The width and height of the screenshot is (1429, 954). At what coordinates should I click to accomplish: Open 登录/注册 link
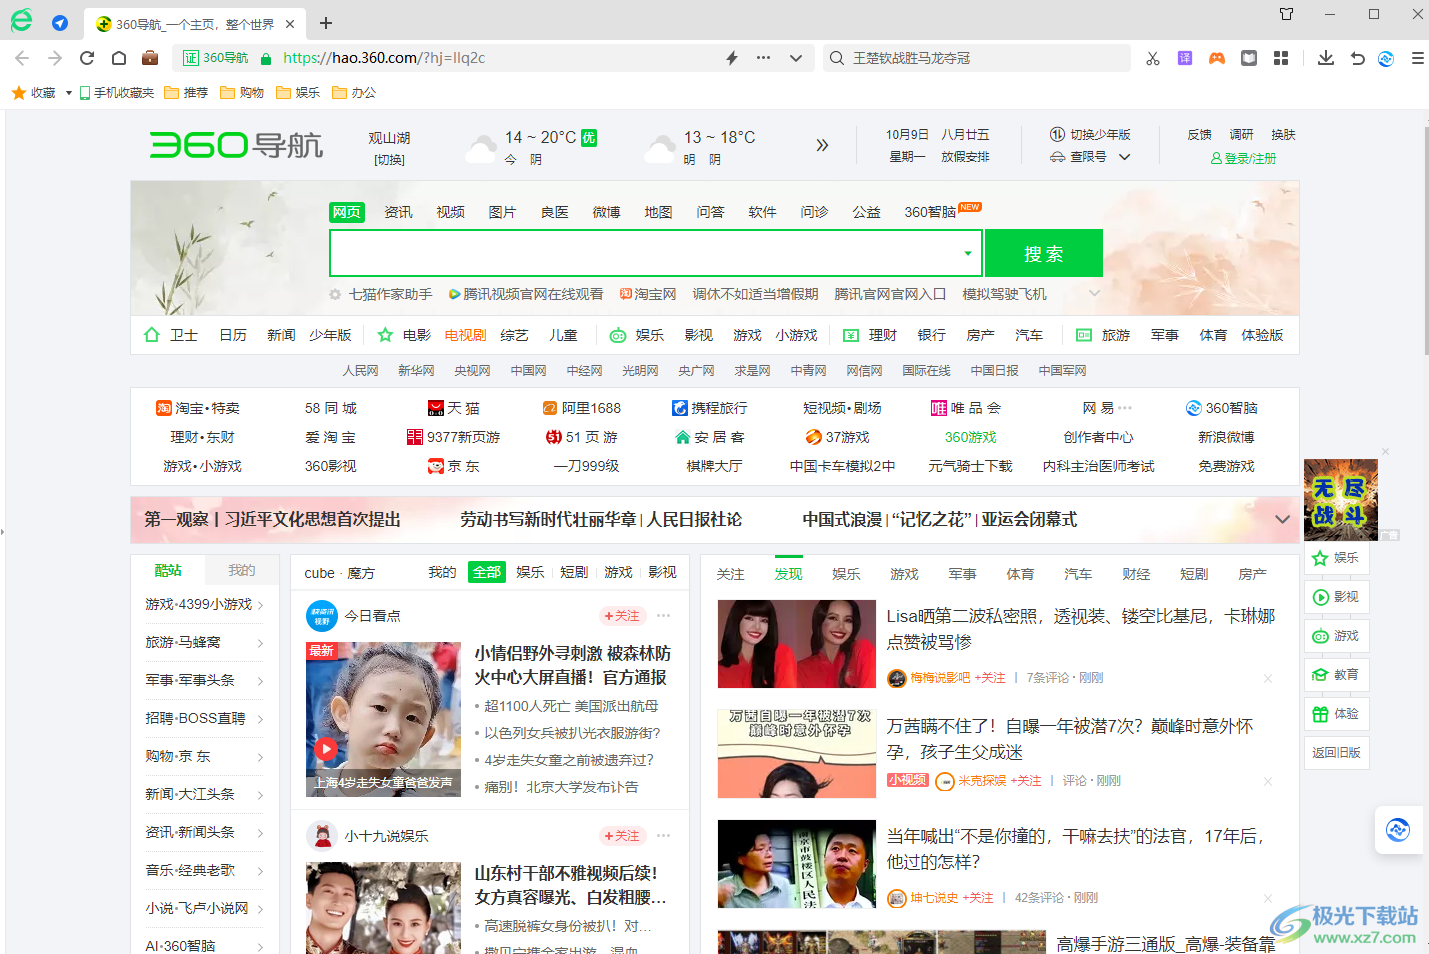(1244, 158)
